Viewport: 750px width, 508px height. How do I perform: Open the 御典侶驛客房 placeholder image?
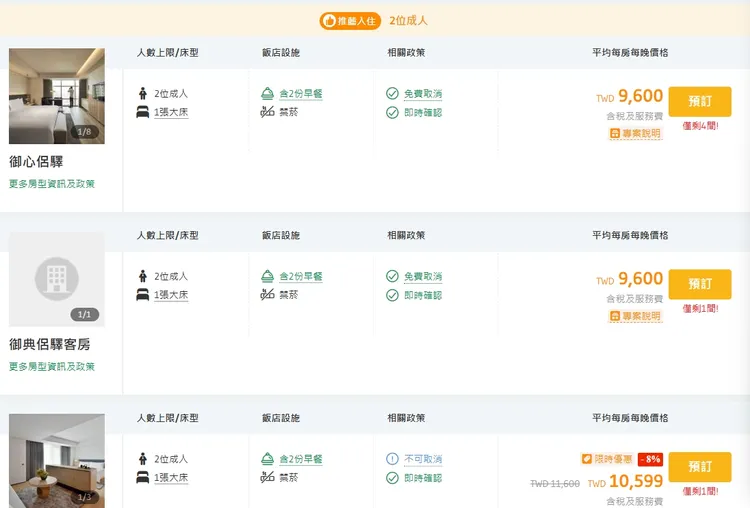(57, 279)
